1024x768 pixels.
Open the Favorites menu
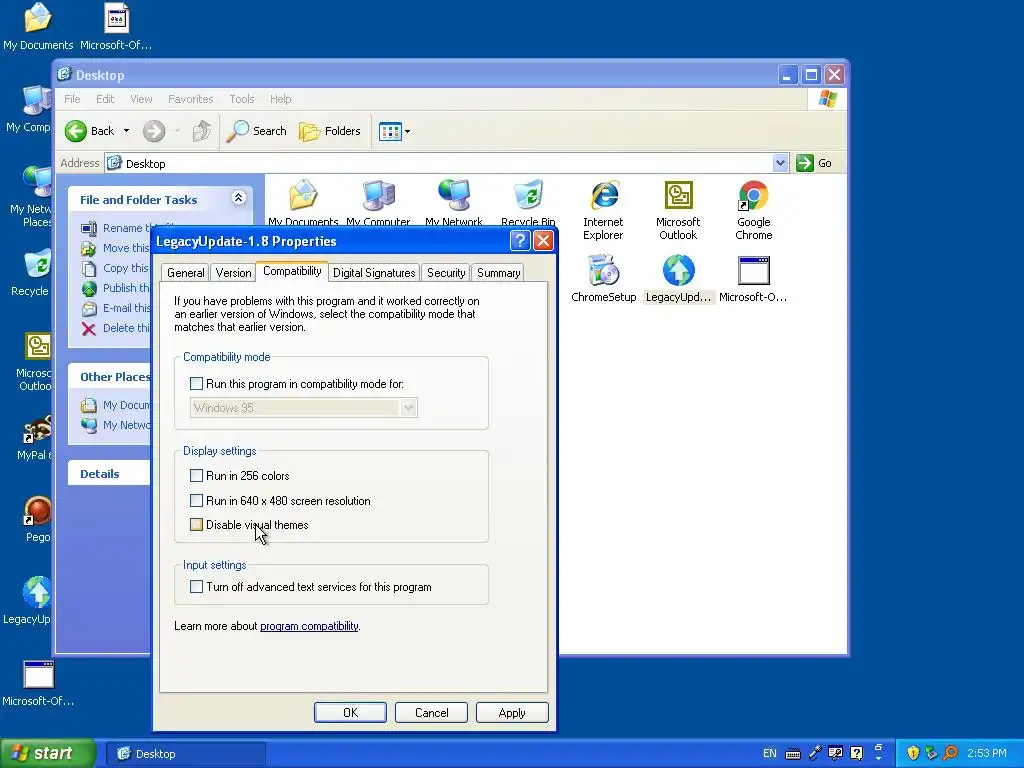pos(191,99)
